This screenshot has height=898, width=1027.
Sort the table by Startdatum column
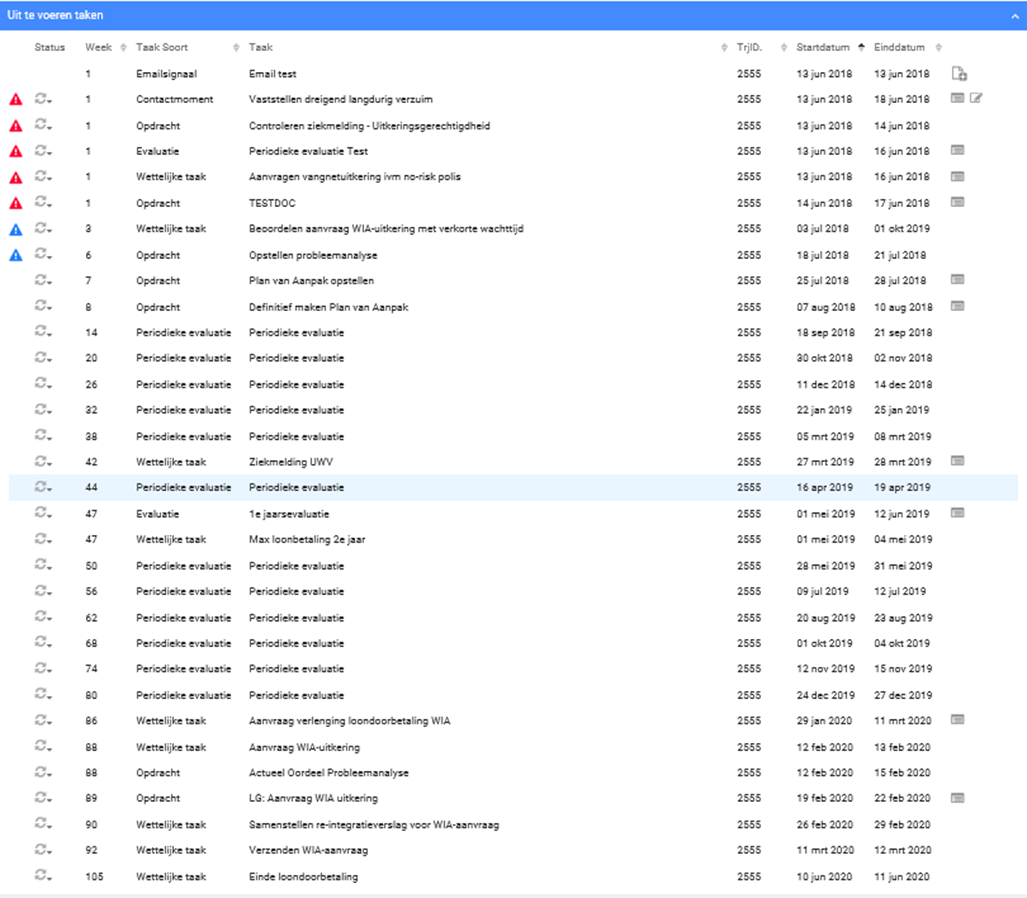[823, 48]
